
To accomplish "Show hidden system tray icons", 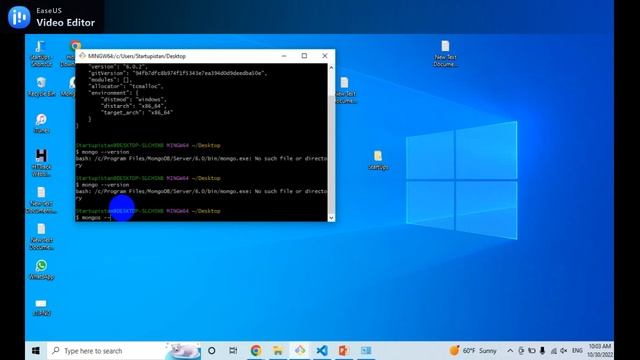I will coord(510,351).
